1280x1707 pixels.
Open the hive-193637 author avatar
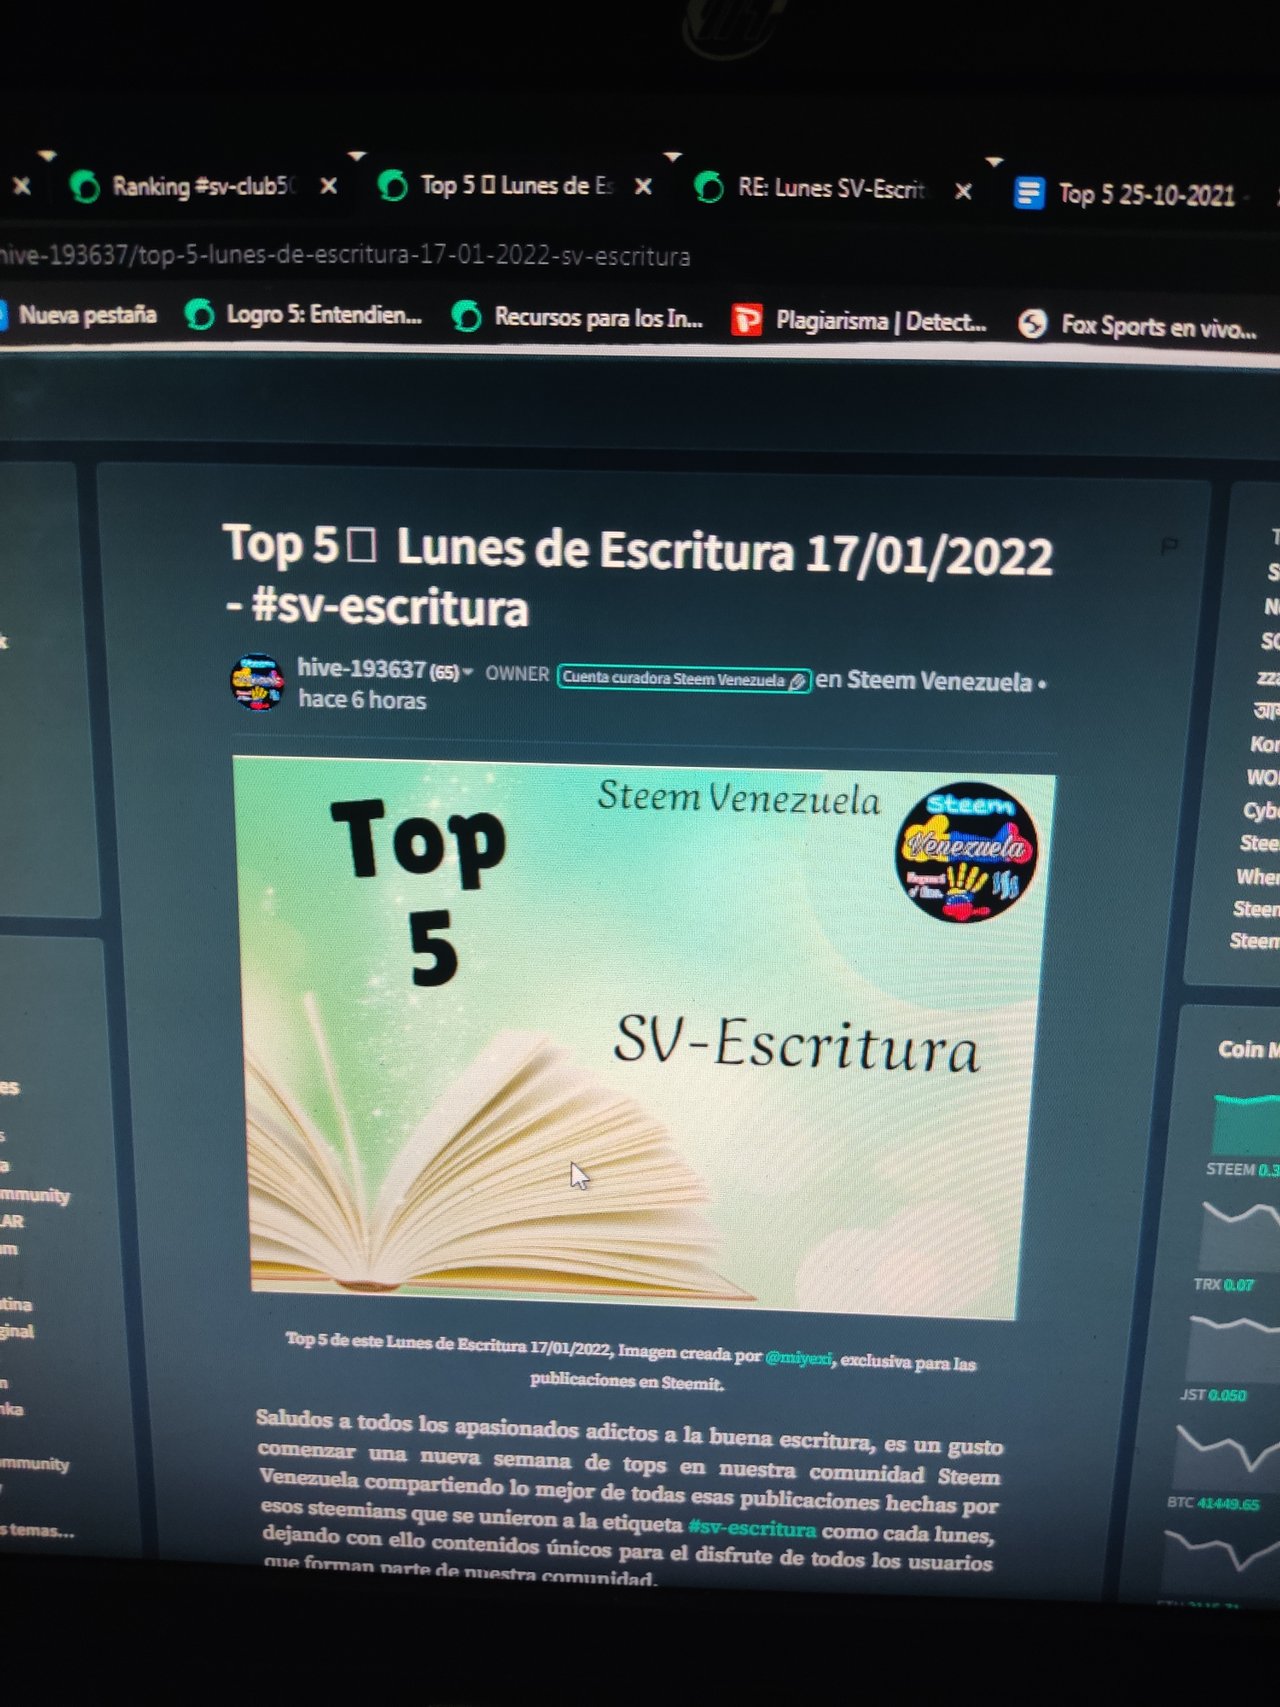click(257, 682)
